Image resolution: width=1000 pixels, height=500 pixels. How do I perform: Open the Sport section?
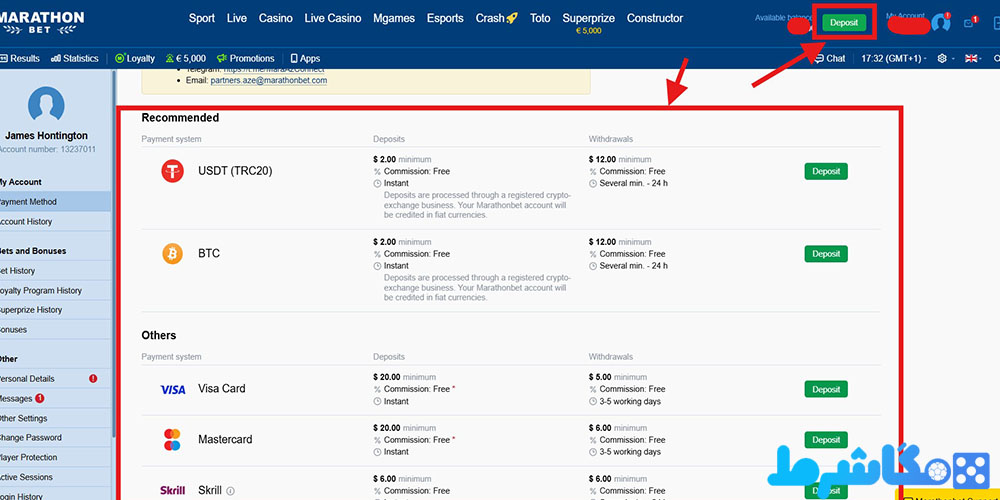(202, 18)
